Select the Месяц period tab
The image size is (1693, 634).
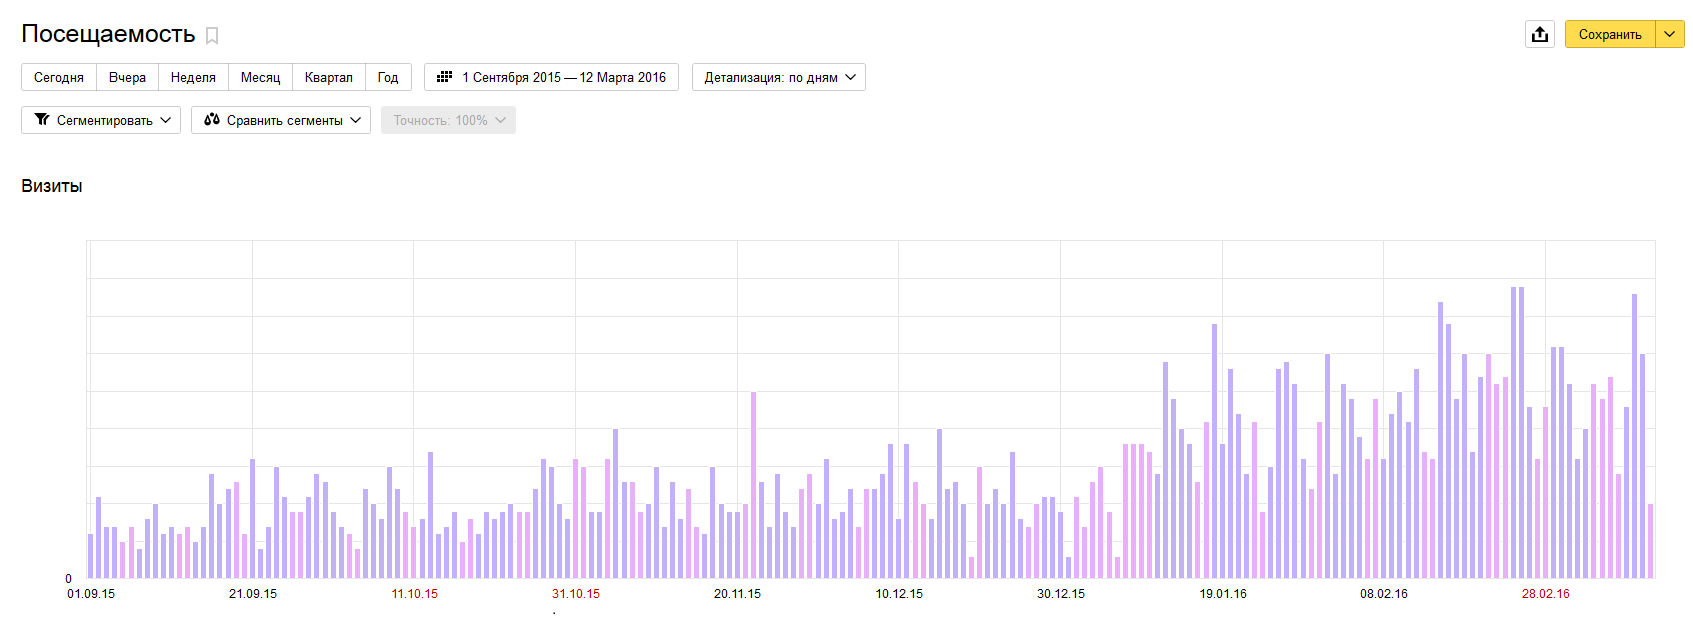click(260, 77)
